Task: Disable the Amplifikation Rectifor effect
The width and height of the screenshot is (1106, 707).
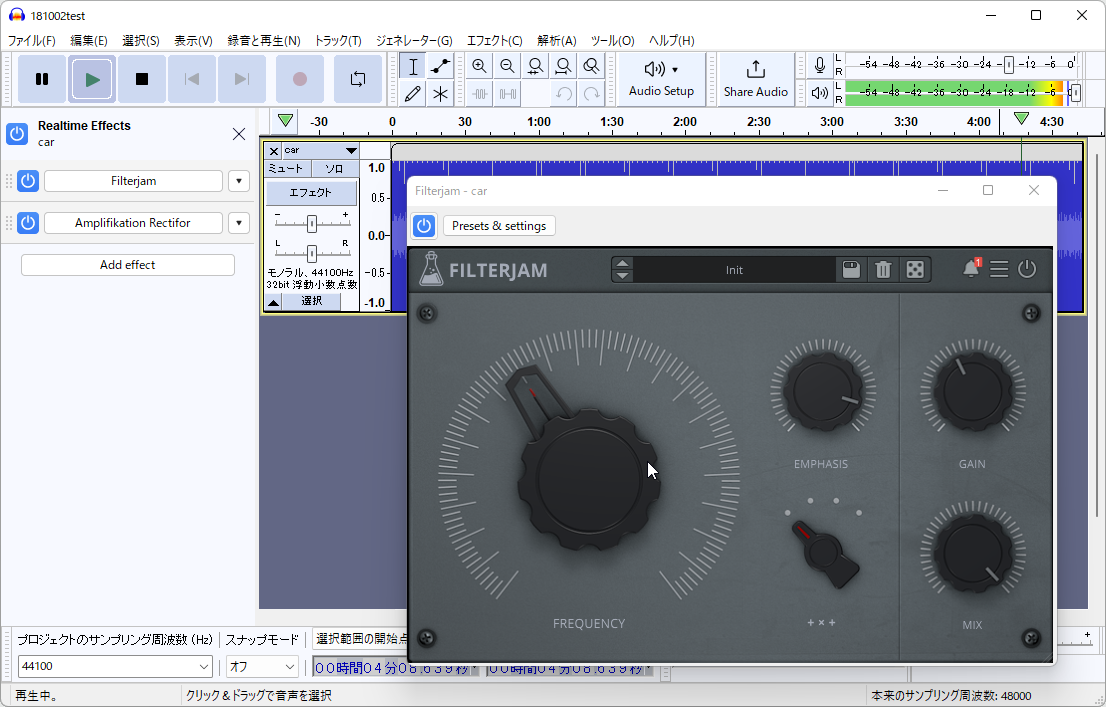Action: (x=28, y=223)
